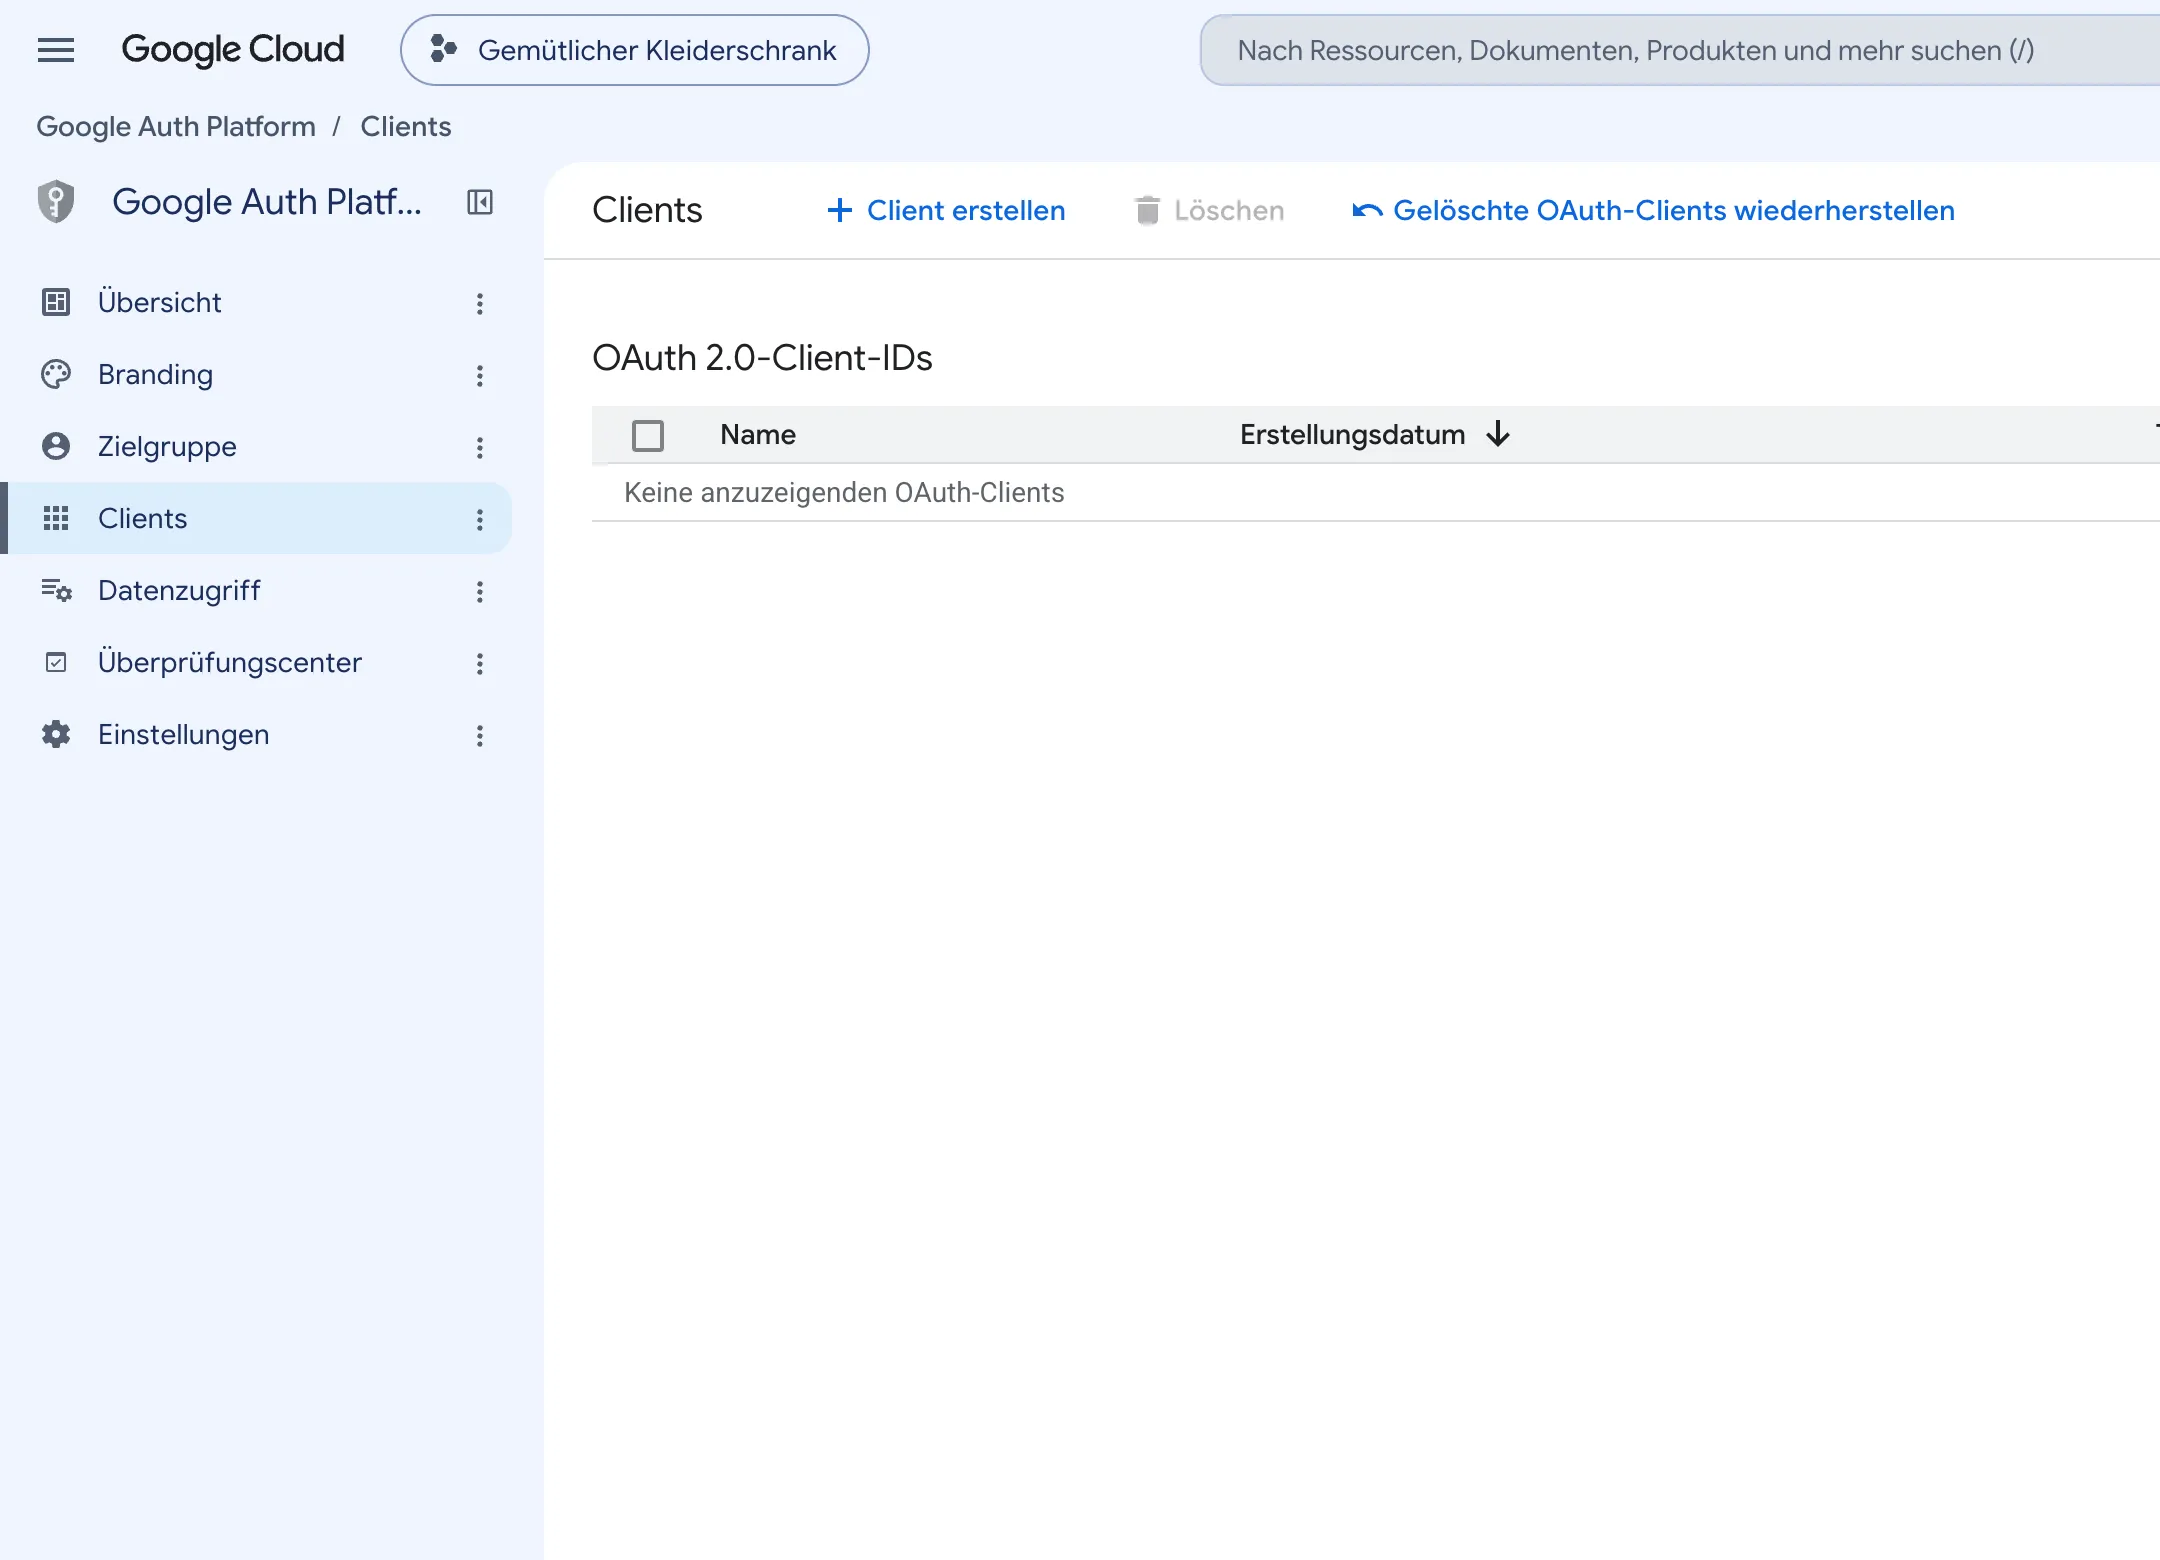The width and height of the screenshot is (2160, 1560).
Task: Click the descending sort arrow icon
Action: click(x=1498, y=434)
